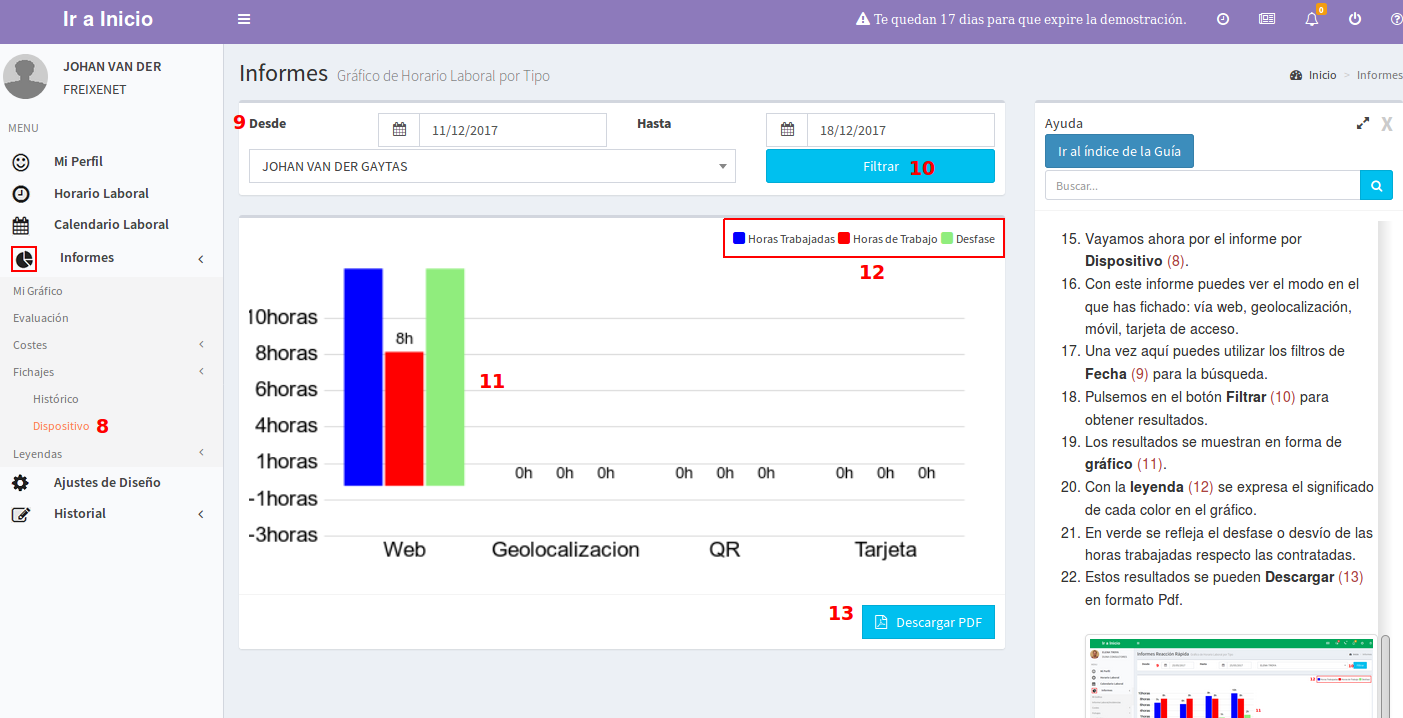Click the QR axis label
This screenshot has width=1403, height=718.
click(725, 550)
